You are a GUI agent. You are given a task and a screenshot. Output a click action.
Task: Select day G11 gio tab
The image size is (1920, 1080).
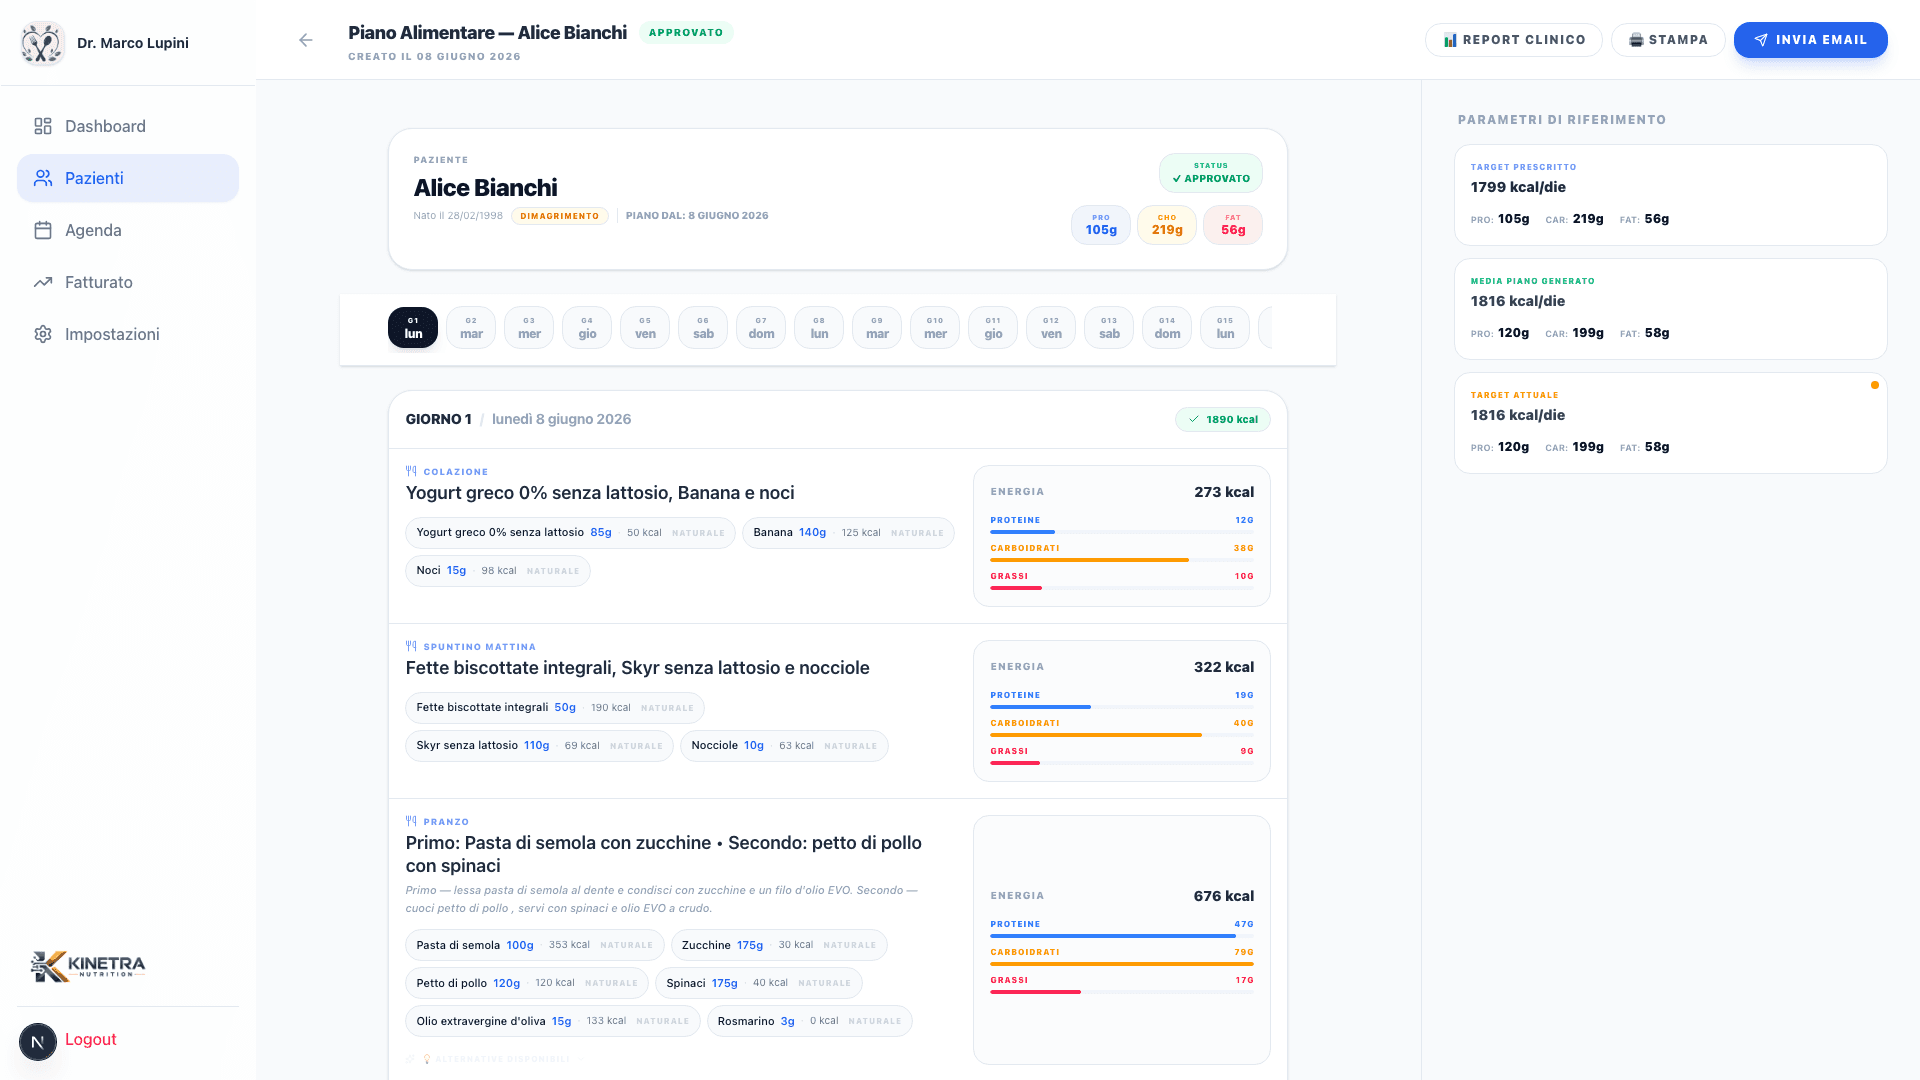(x=993, y=328)
